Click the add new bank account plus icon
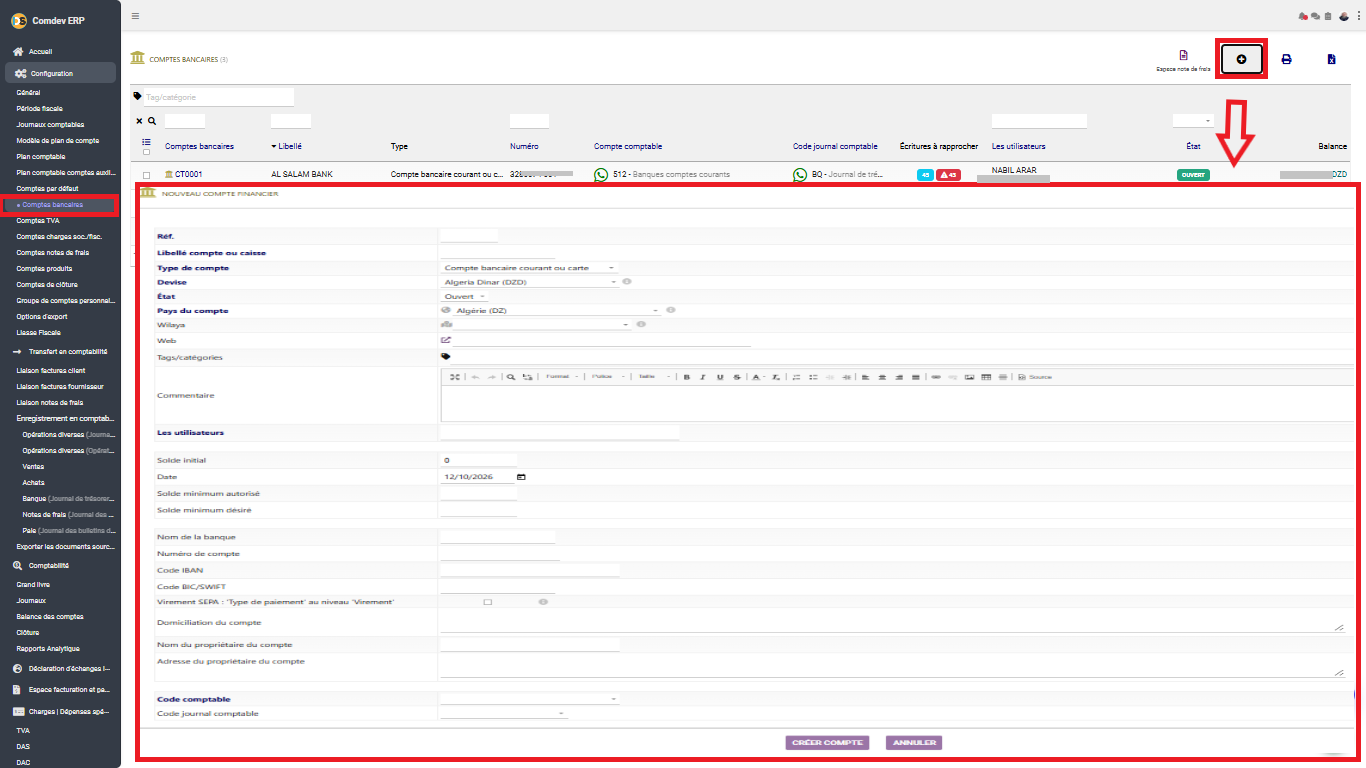Image resolution: width=1366 pixels, height=768 pixels. (1241, 59)
